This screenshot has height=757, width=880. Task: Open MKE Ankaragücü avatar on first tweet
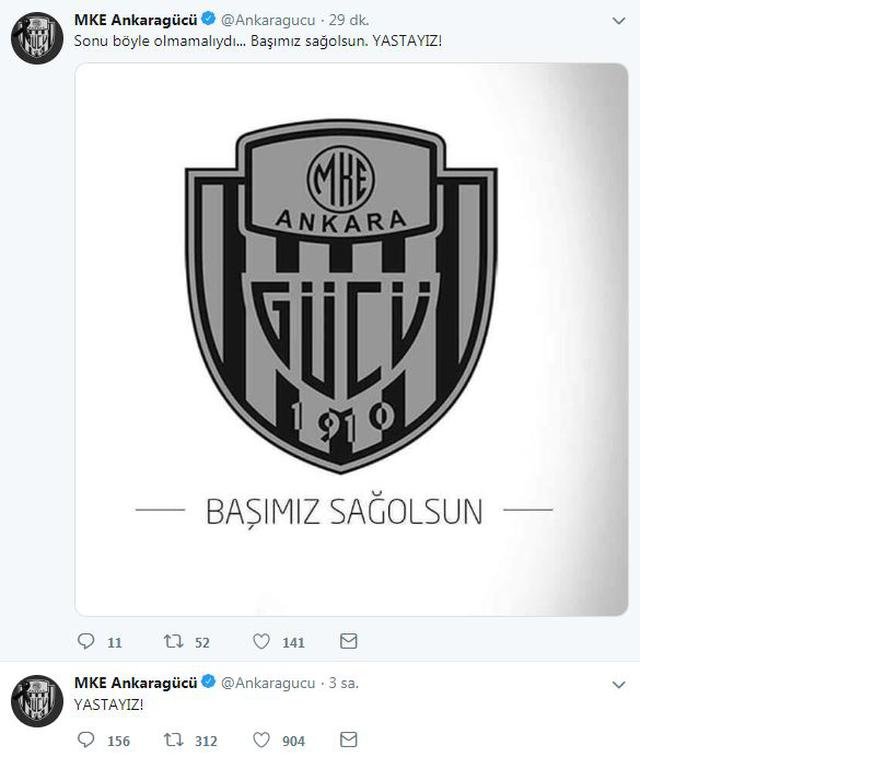[x=37, y=38]
